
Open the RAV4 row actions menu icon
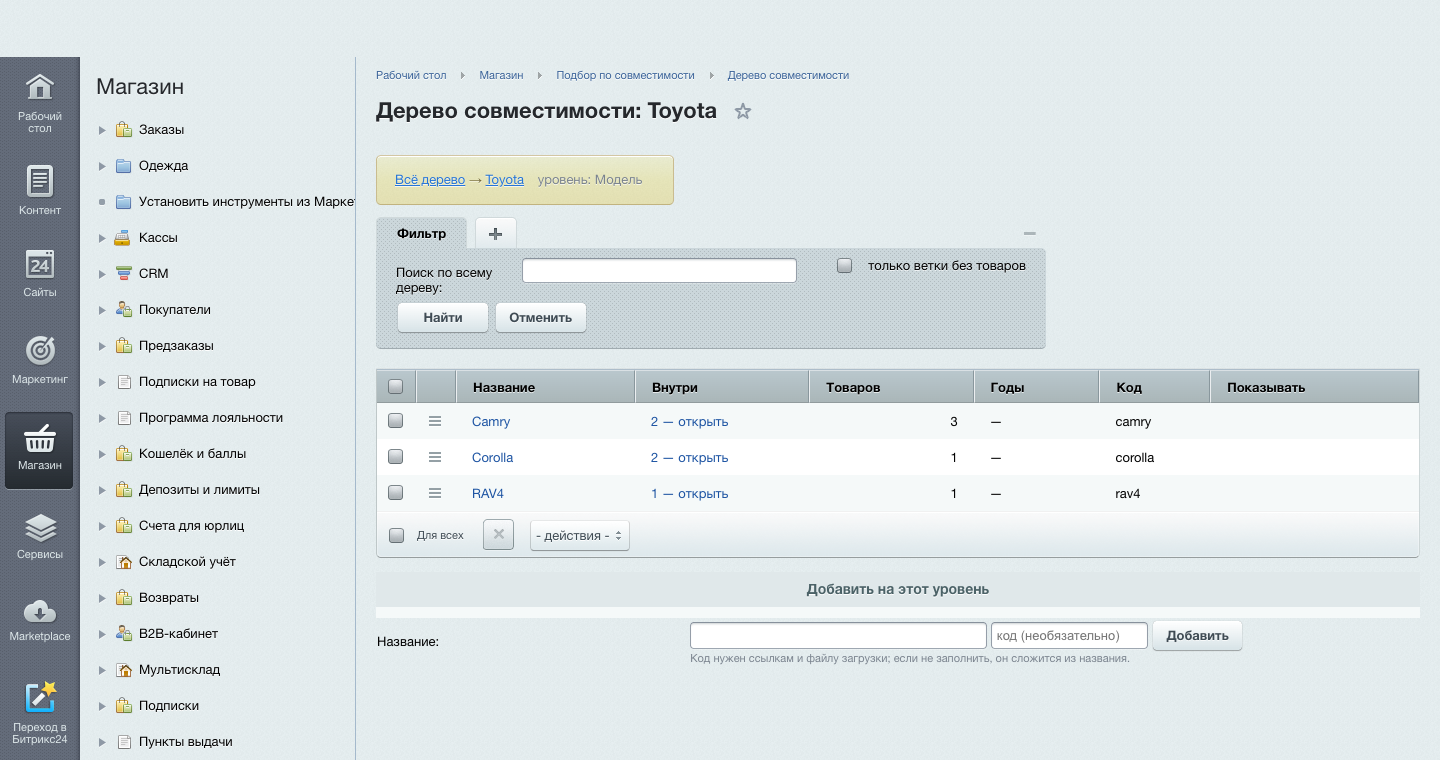point(435,493)
